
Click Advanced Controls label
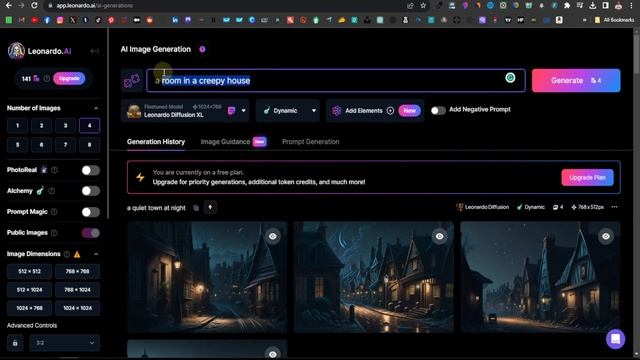(32, 325)
